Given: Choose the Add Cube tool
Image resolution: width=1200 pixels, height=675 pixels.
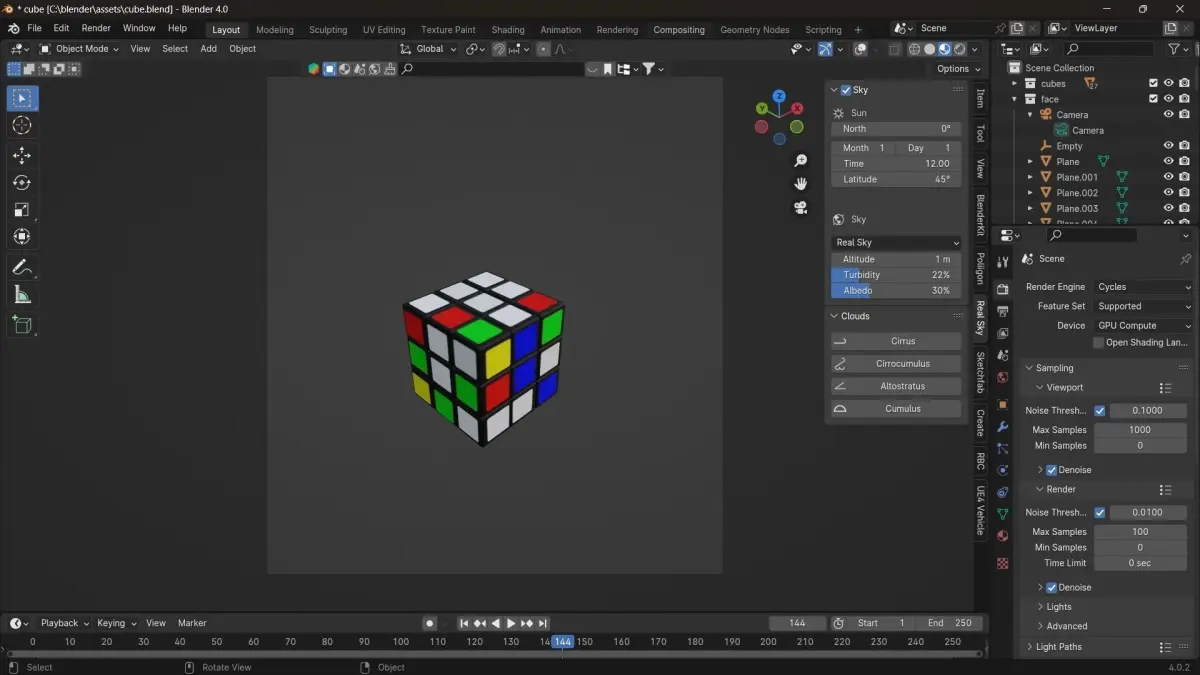Looking at the screenshot, I should (22, 324).
